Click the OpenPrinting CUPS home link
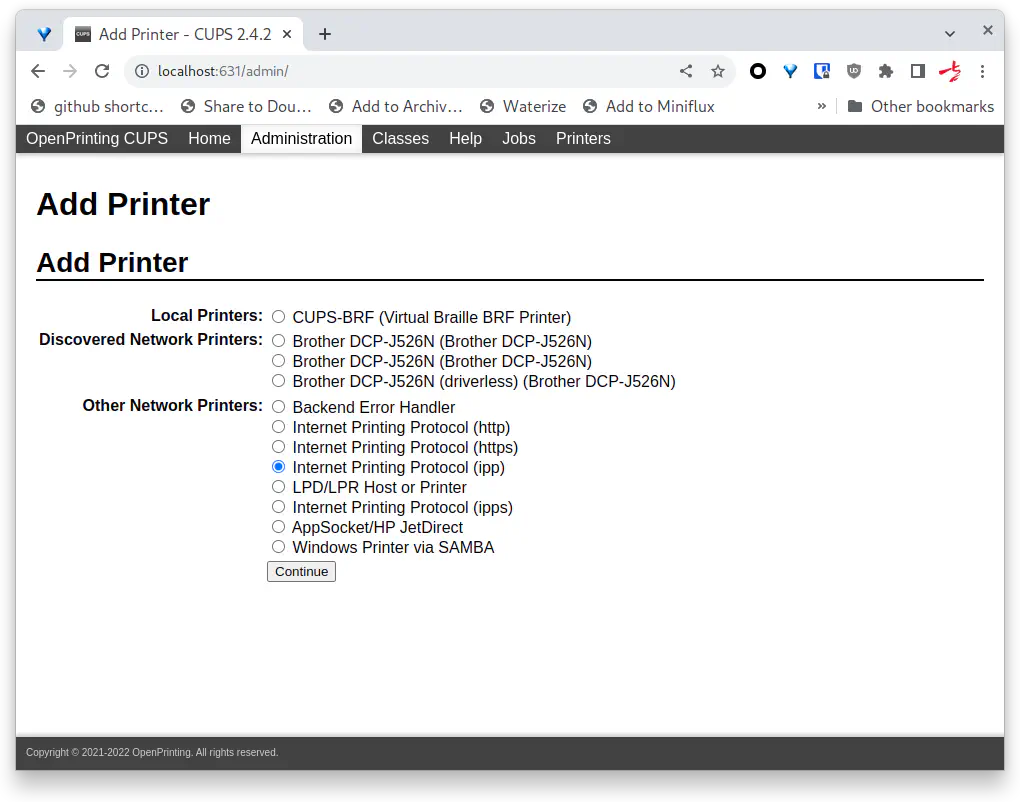Viewport: 1020px width, 802px height. [96, 139]
